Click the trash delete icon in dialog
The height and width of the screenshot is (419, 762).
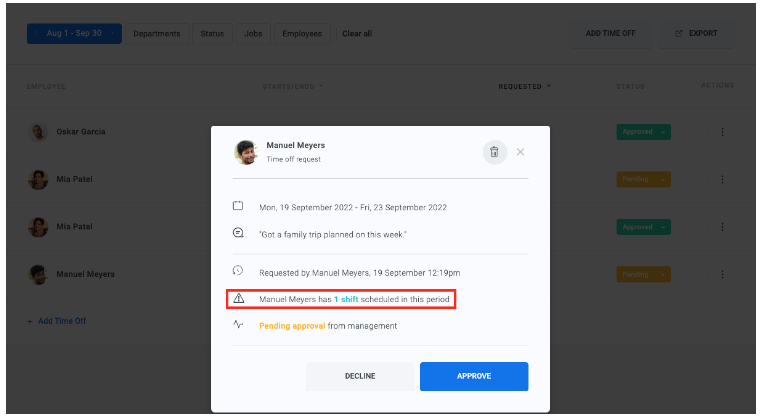[x=493, y=152]
